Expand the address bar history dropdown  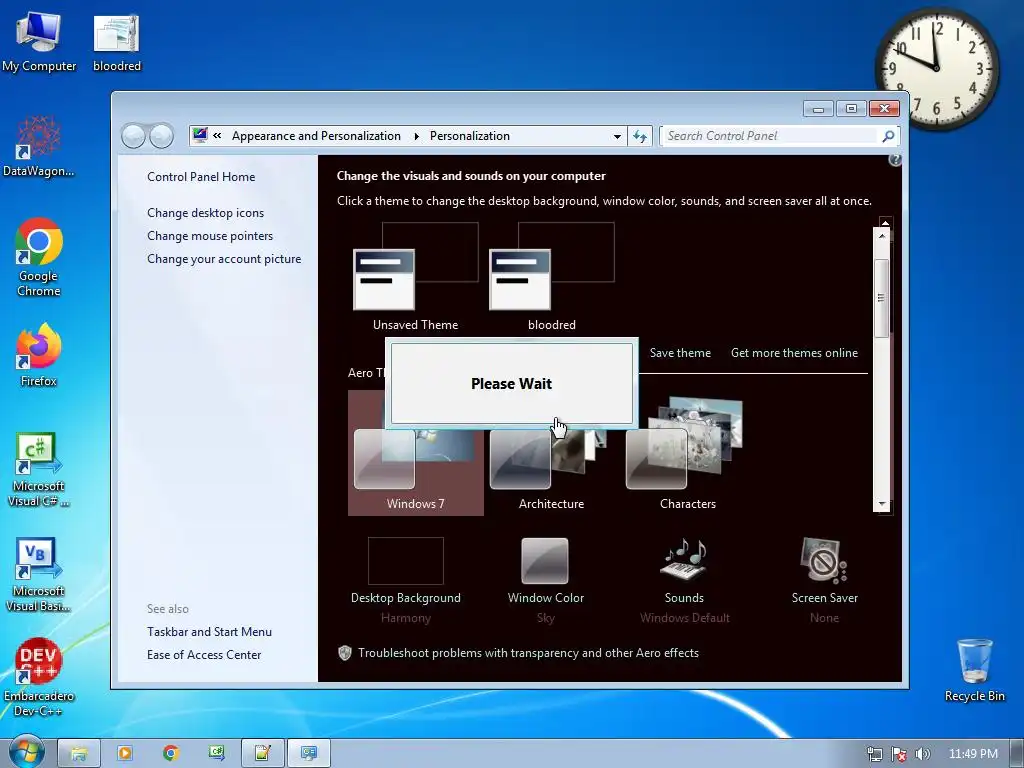point(616,136)
